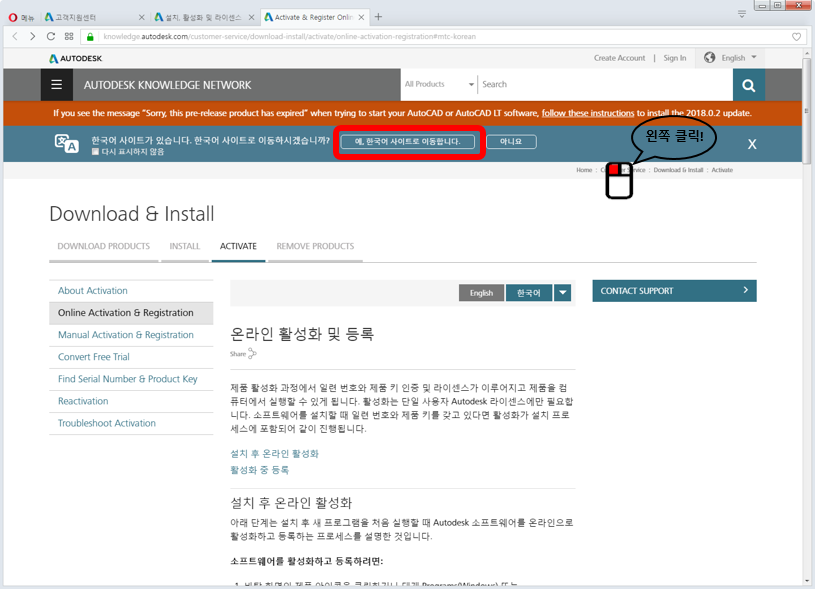The width and height of the screenshot is (815, 589).
Task: Click the Download & Install breadcrumb
Action: (678, 170)
